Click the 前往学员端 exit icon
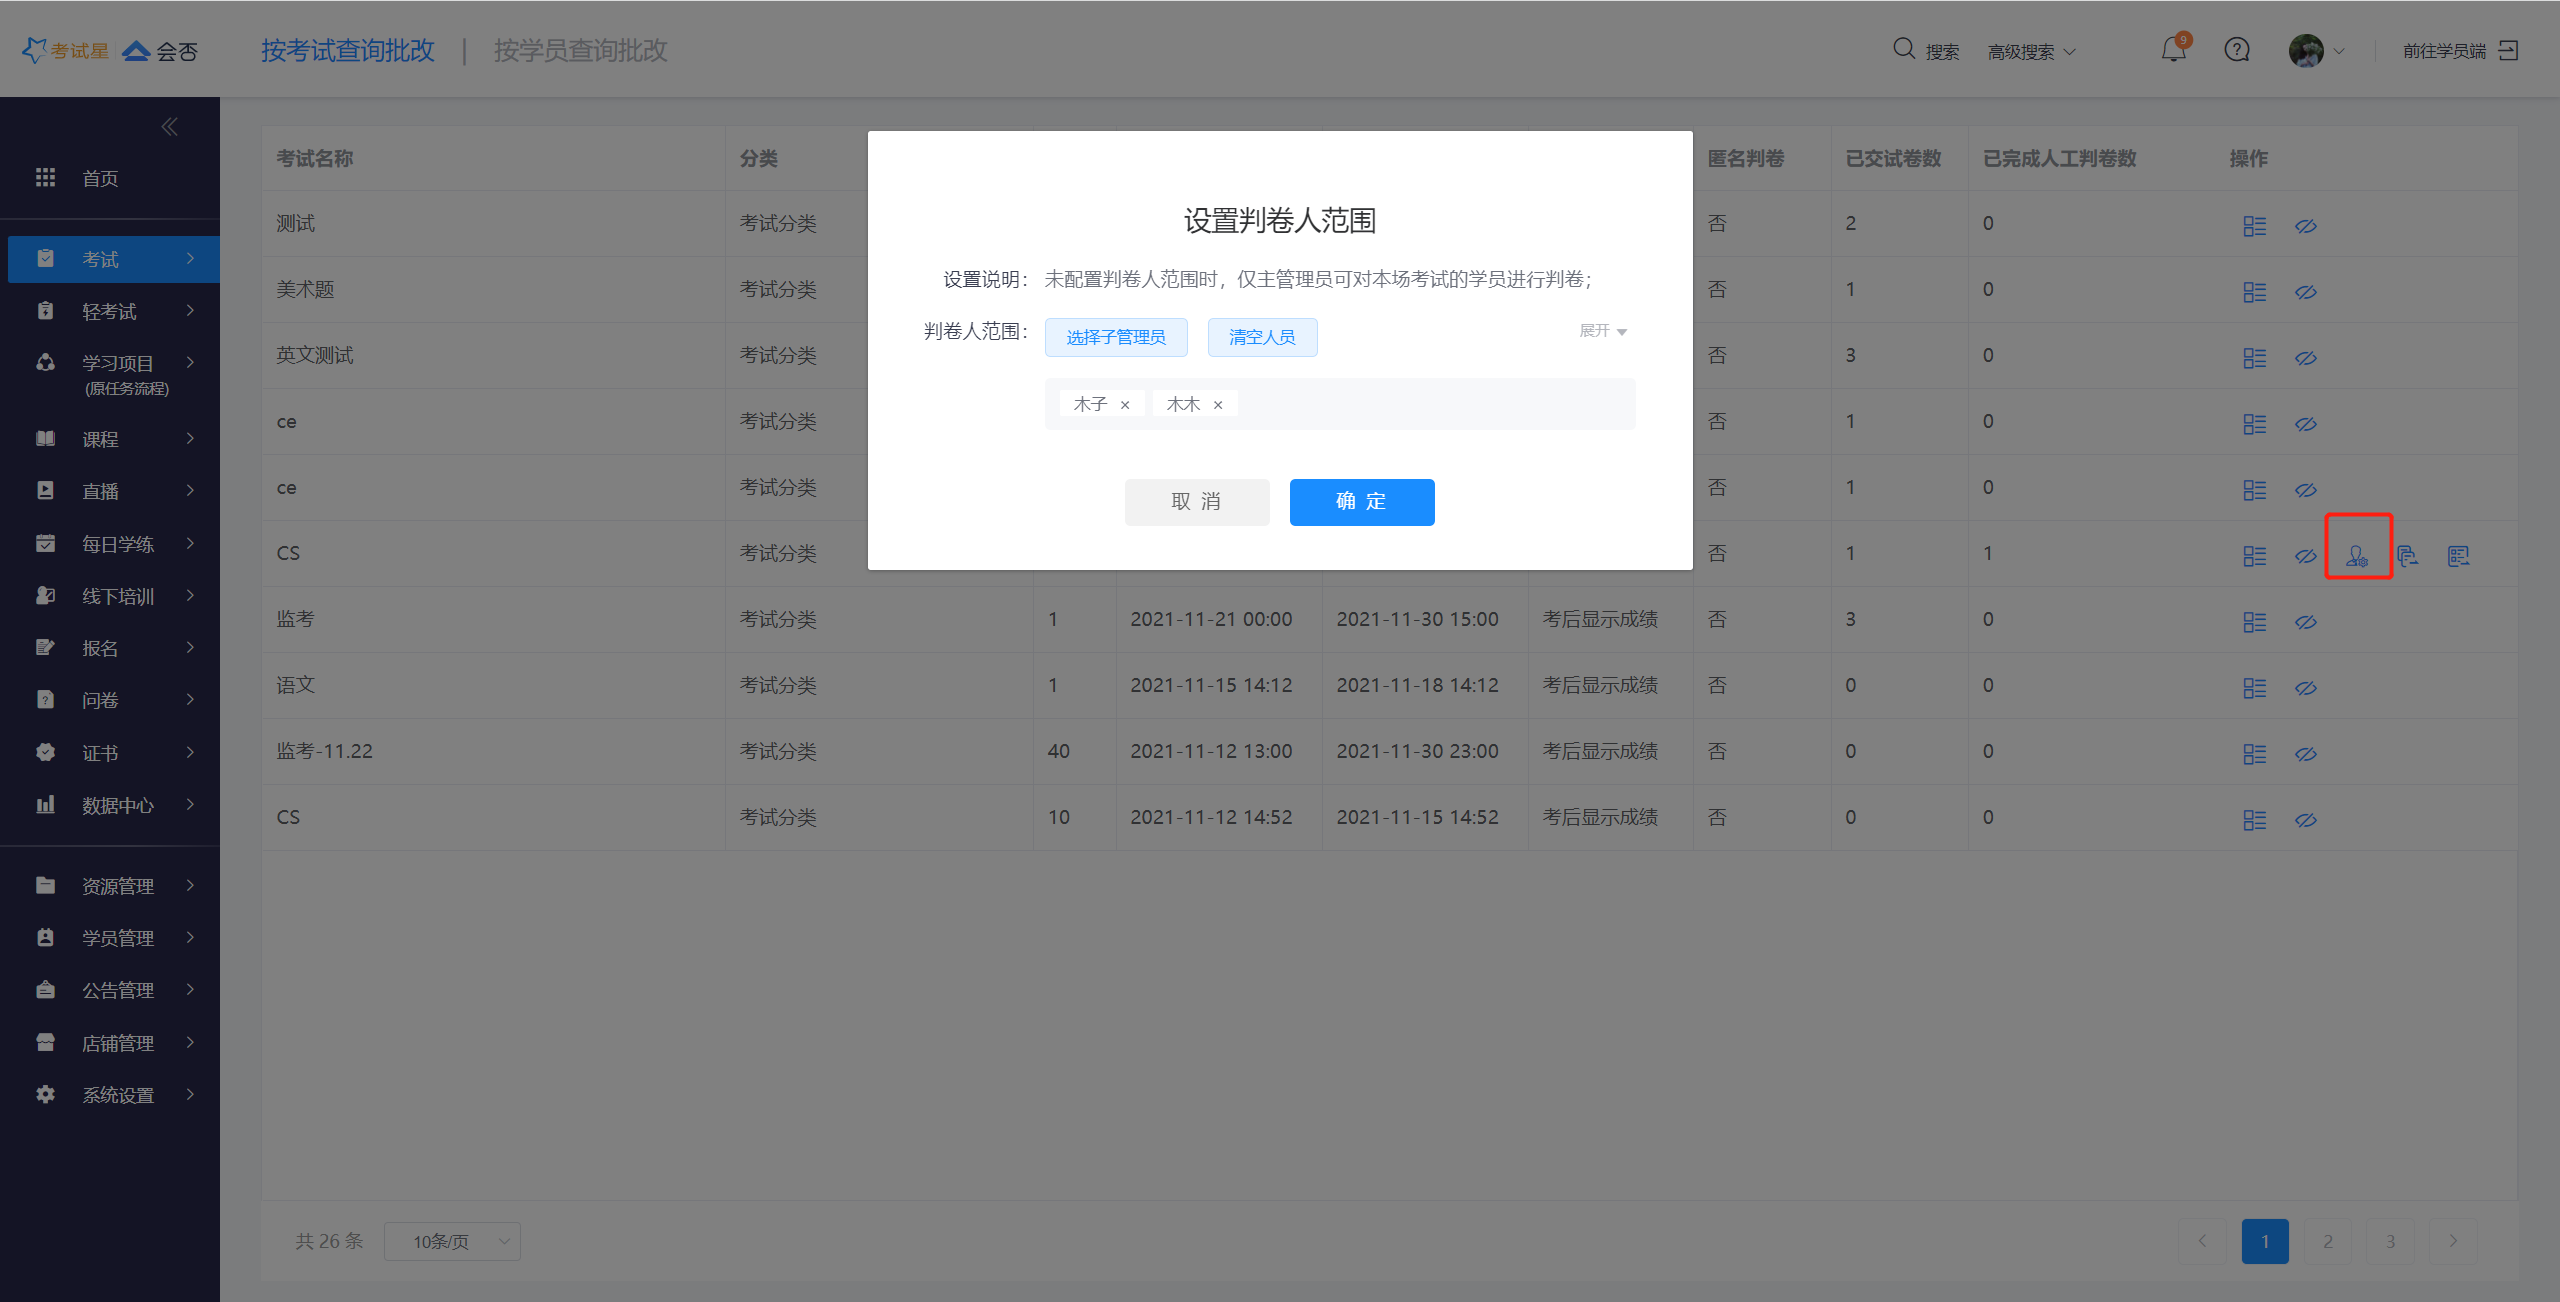 [2509, 50]
